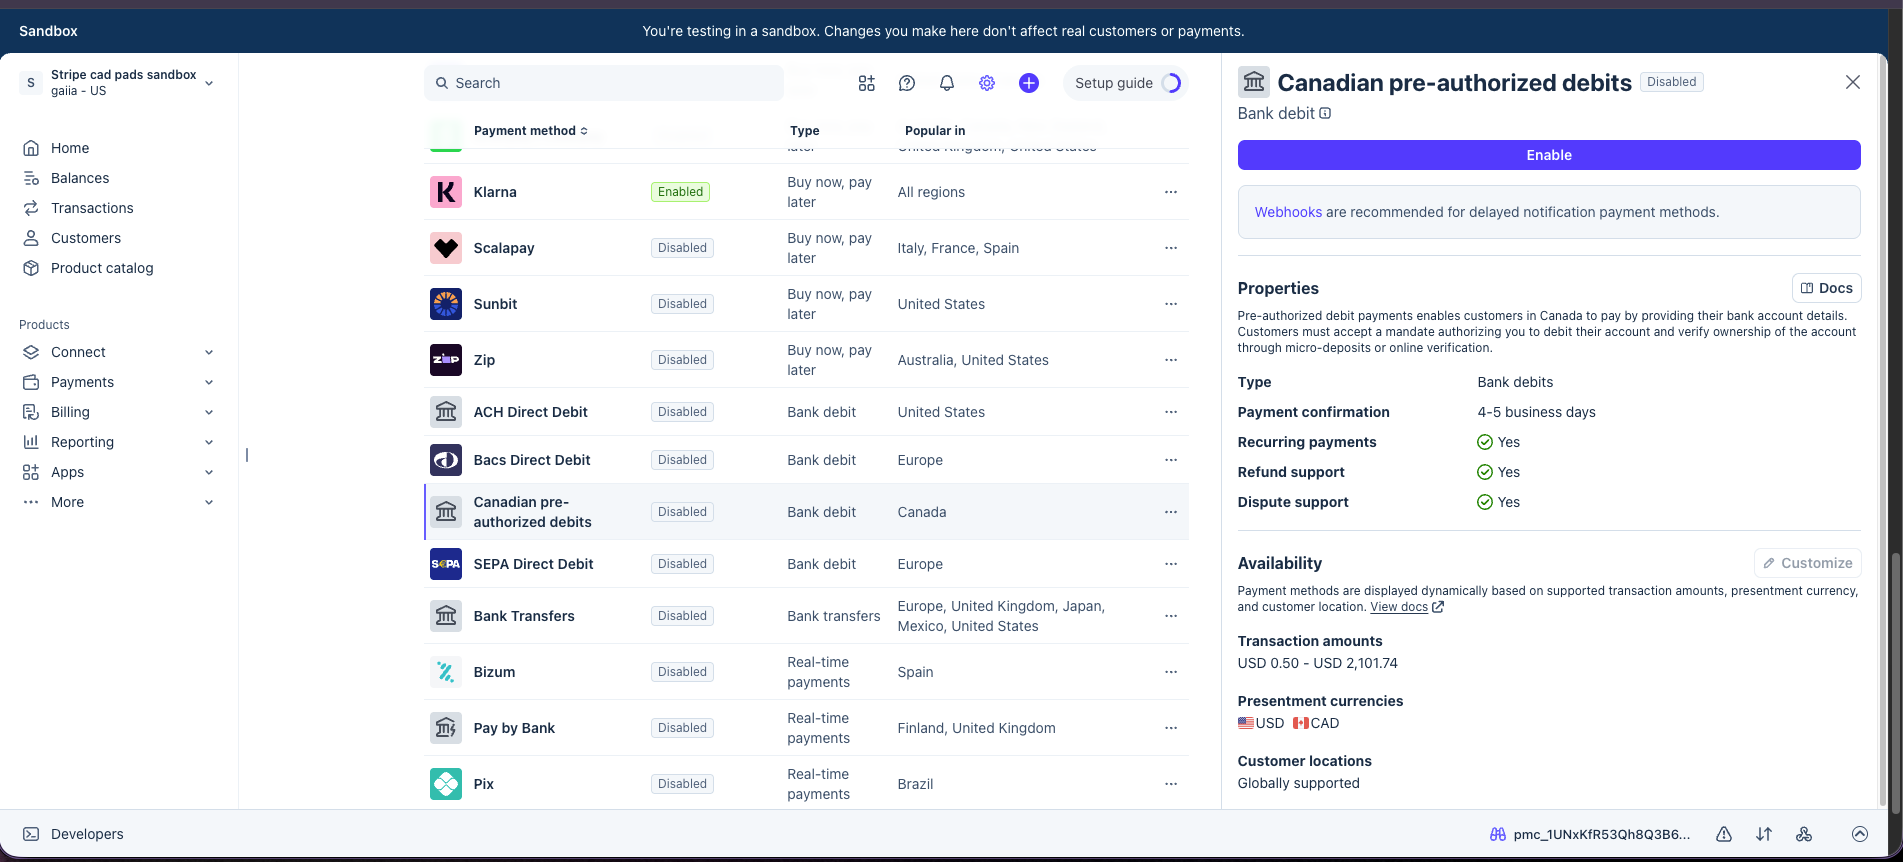This screenshot has height=862, width=1903.
Task: Open the Docs button in Properties
Action: 1827,288
